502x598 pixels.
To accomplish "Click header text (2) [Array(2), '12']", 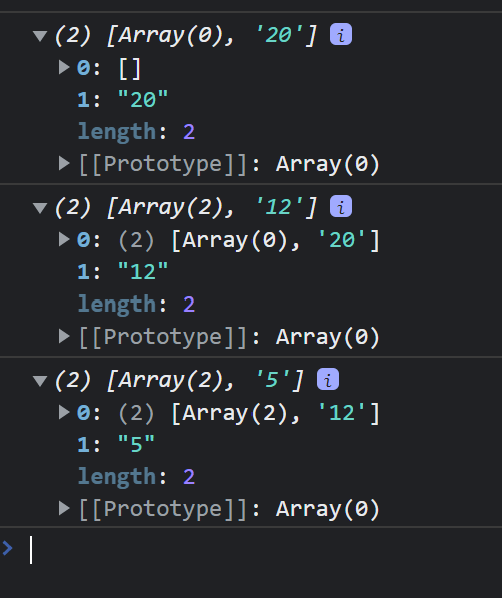I will [186, 207].
